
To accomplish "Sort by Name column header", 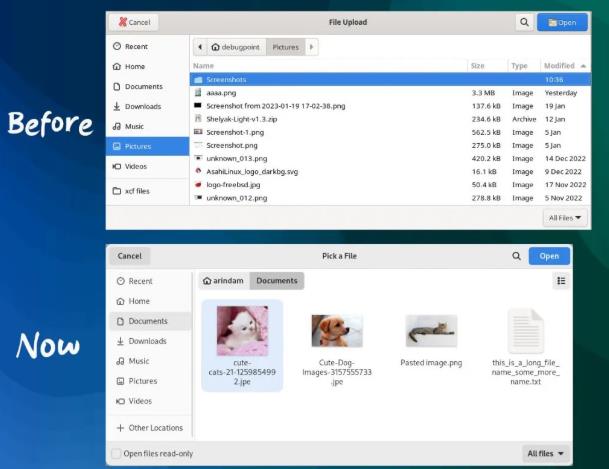I will click(x=329, y=66).
